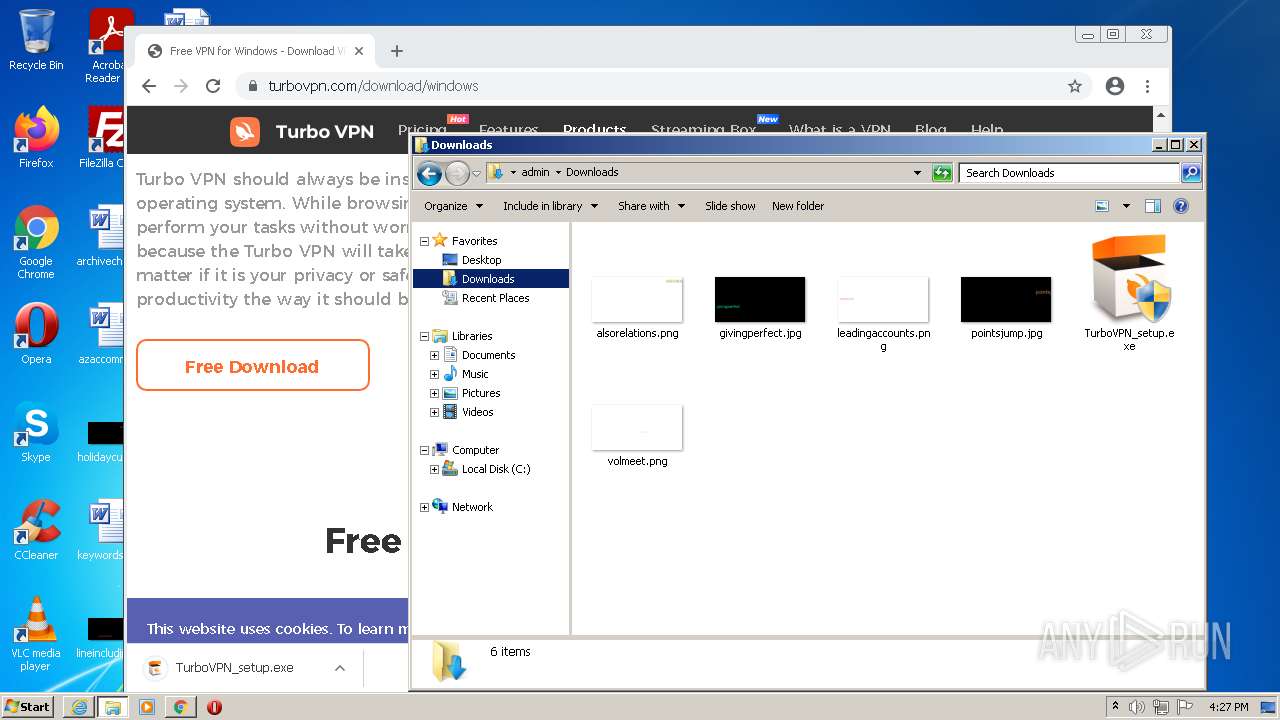Select Desktop in Favorites
Image resolution: width=1280 pixels, height=720 pixels.
pyautogui.click(x=481, y=260)
